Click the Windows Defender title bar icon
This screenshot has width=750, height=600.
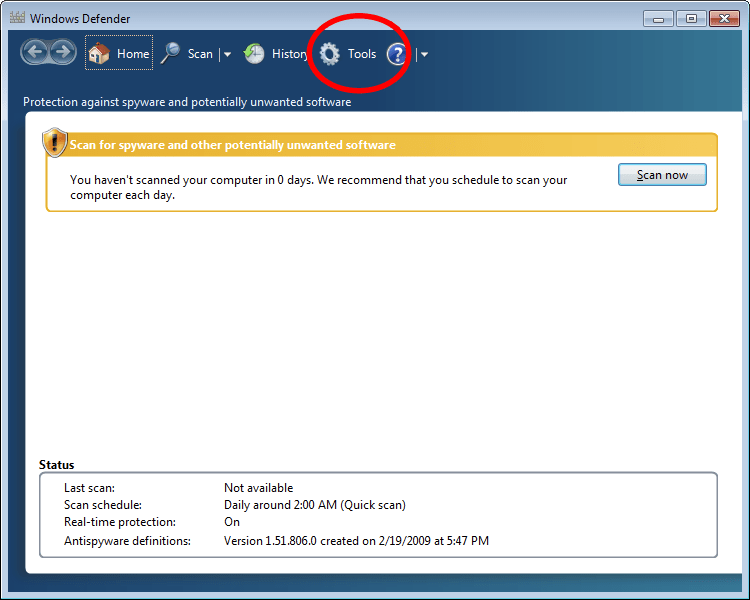[x=17, y=18]
